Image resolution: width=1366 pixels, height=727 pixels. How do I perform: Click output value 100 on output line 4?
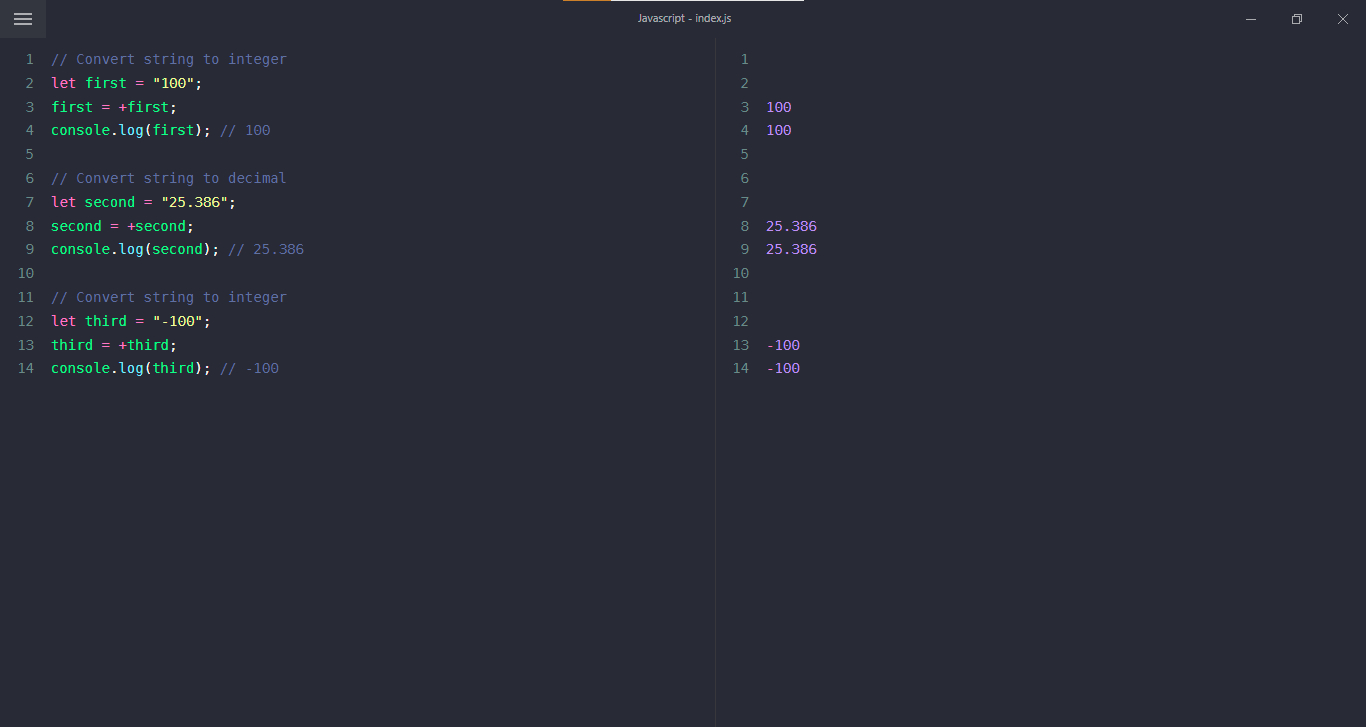(x=779, y=130)
